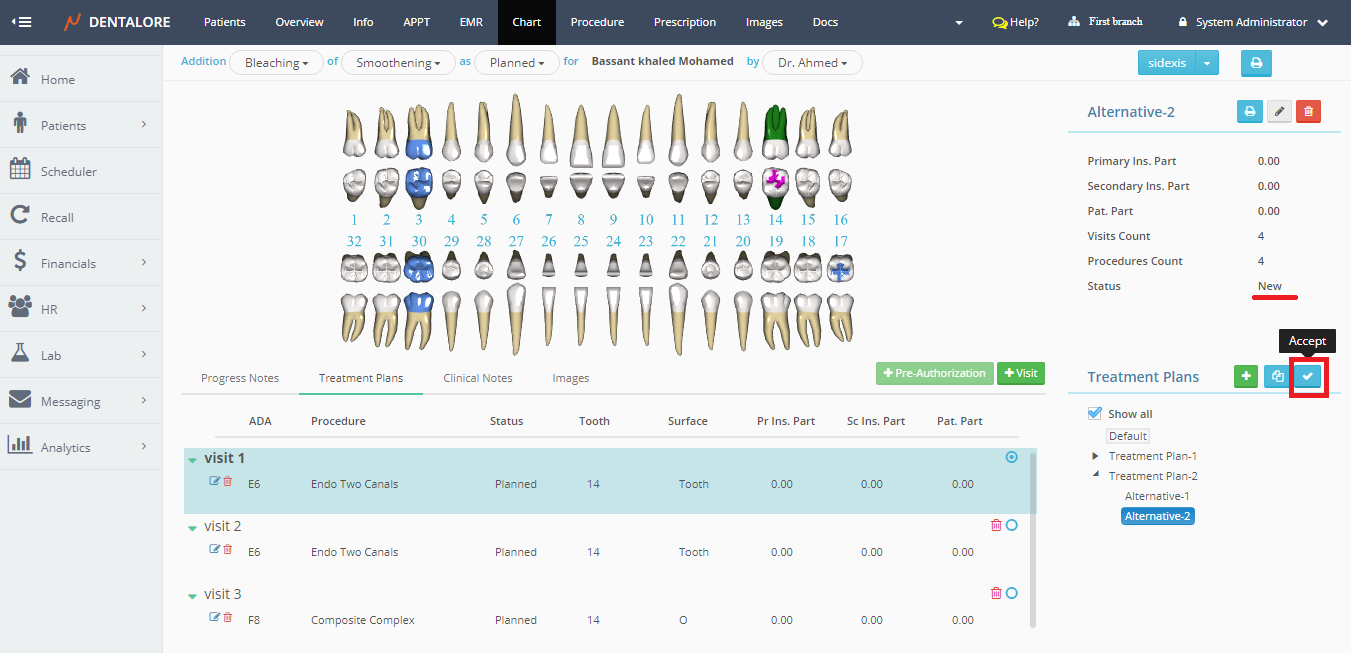Add a new treatment plan with the green plus icon
The height and width of the screenshot is (653, 1351).
1246,377
